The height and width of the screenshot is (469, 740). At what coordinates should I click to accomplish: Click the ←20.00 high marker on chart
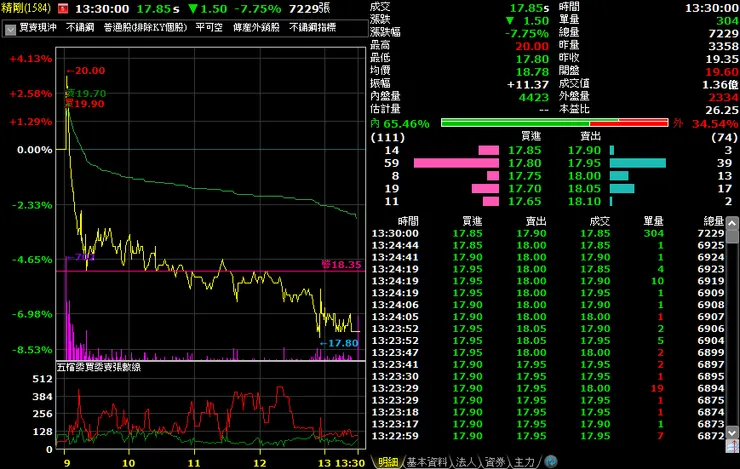point(85,71)
